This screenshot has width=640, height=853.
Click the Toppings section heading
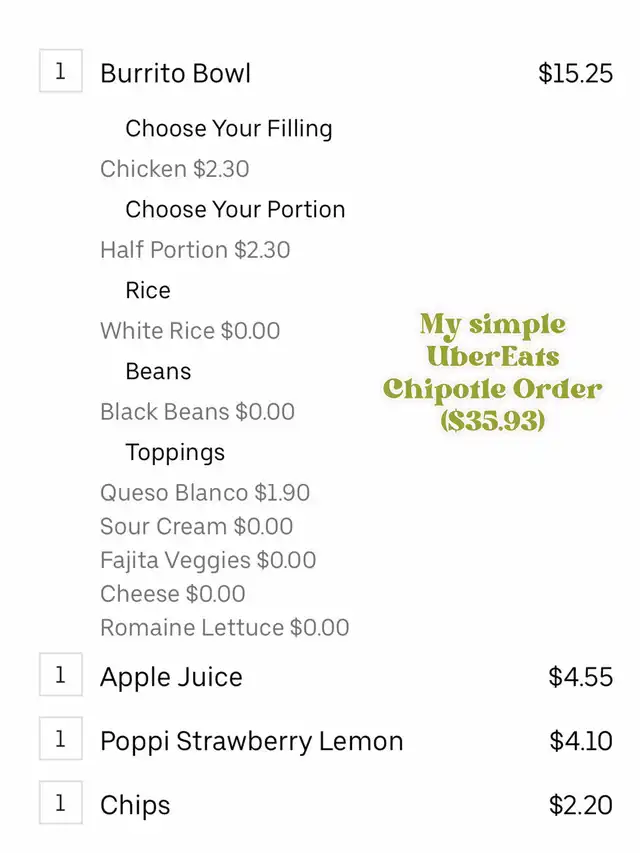click(175, 453)
